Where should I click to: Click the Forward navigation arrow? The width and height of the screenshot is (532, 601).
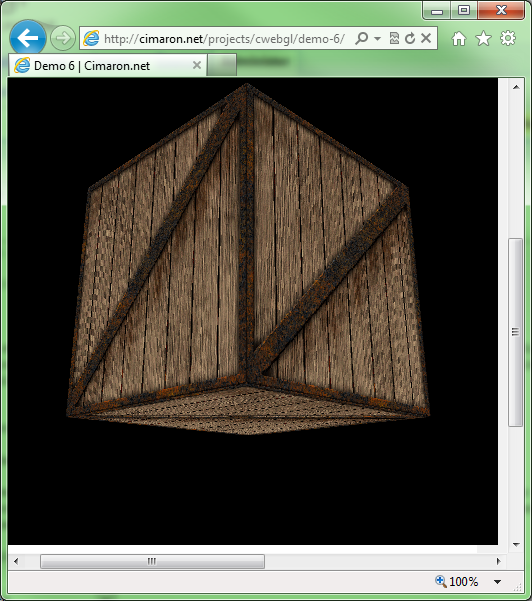point(63,38)
